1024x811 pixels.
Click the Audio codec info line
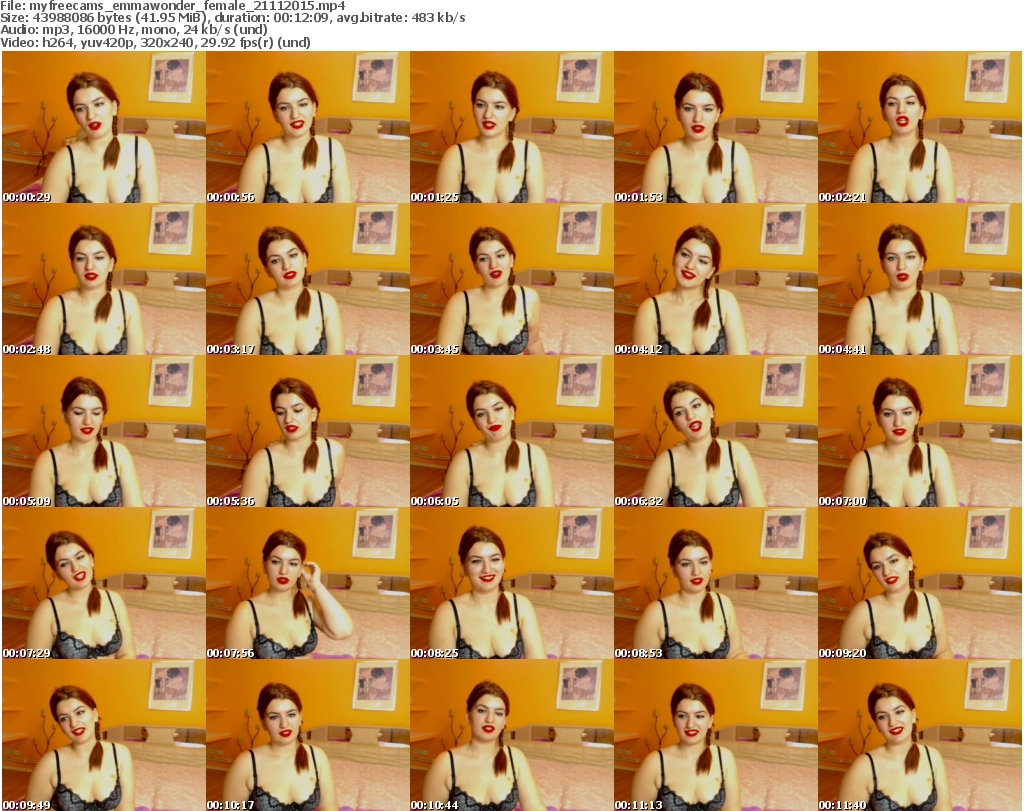pos(133,30)
